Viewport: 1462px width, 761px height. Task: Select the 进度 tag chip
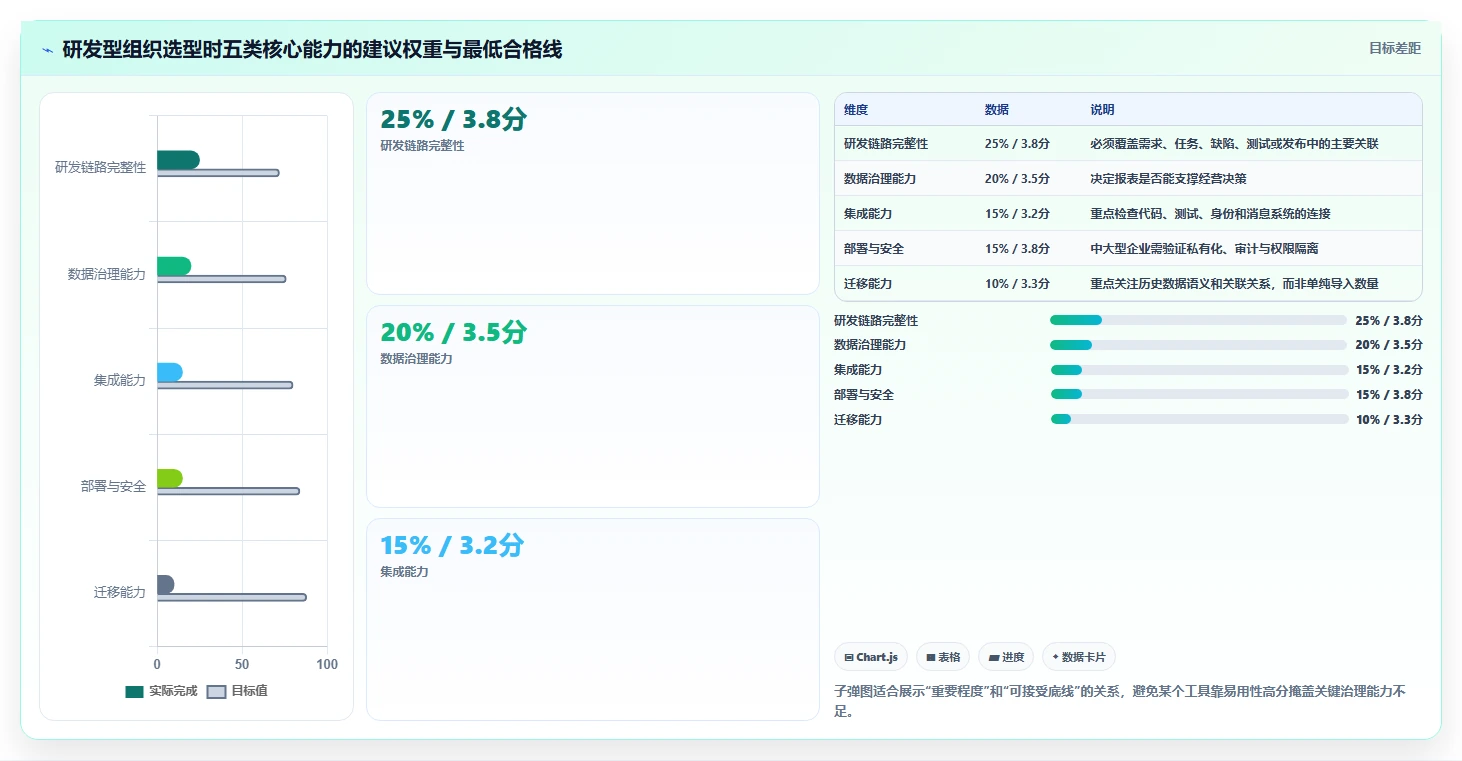click(x=1006, y=657)
